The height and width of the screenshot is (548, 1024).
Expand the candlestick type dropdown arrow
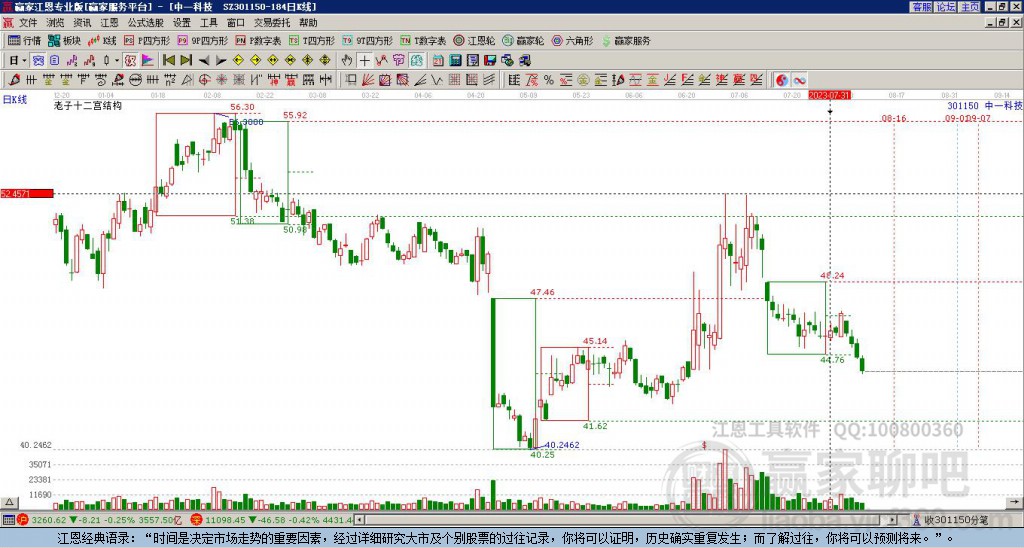pos(117,60)
